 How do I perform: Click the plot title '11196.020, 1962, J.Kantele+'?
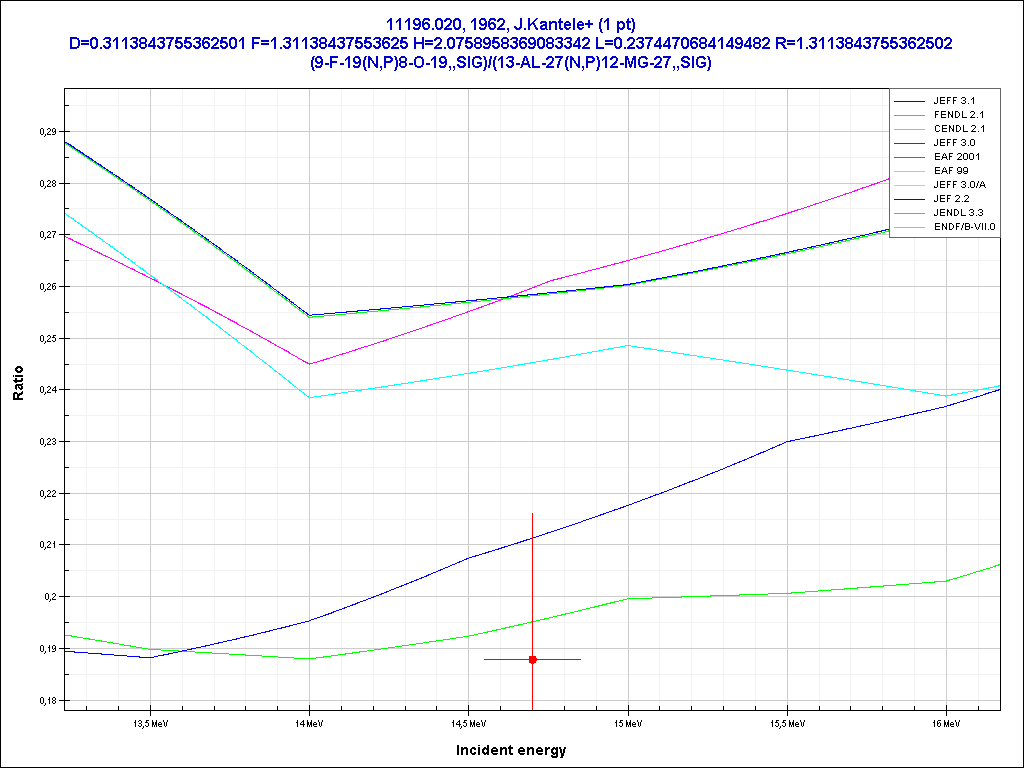511,24
